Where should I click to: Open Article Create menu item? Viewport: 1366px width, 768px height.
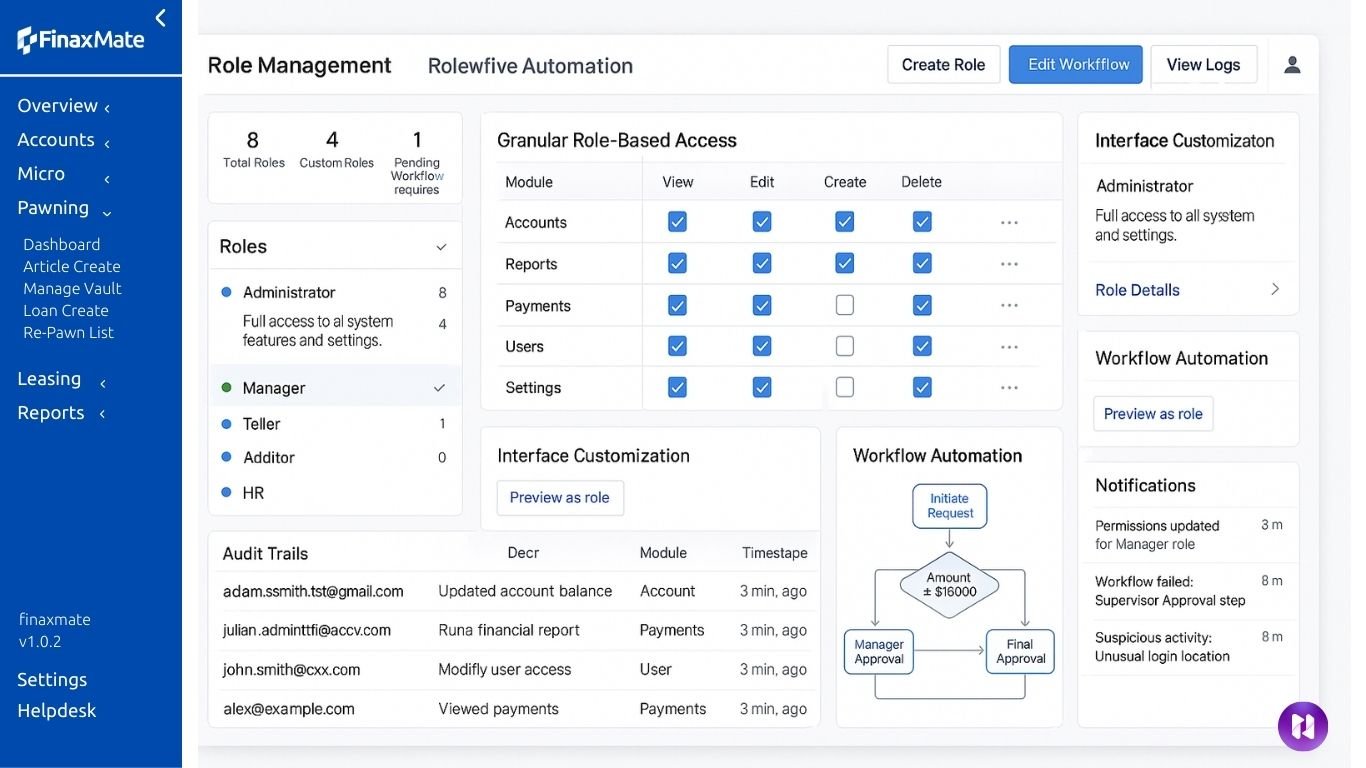[72, 266]
